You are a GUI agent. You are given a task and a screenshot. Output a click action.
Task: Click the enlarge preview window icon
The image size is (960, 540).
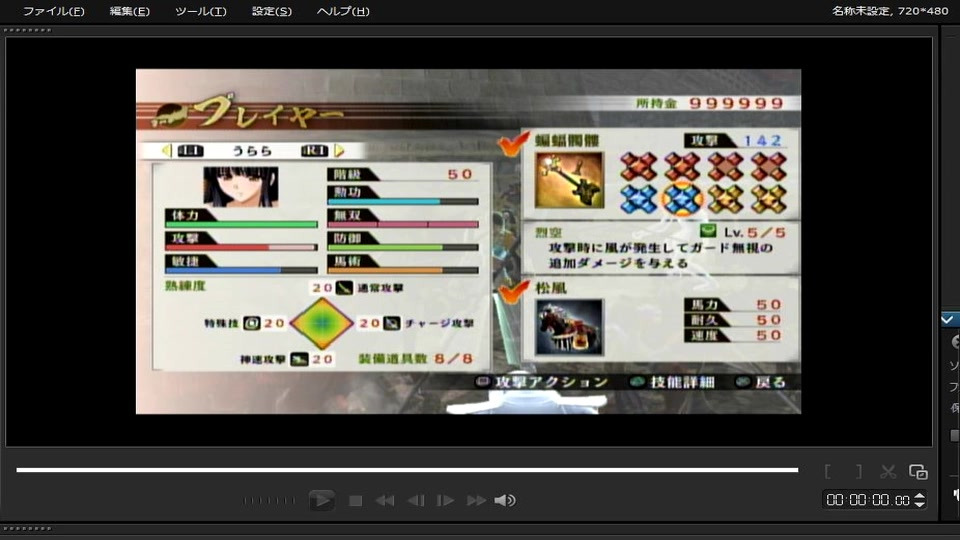918,471
